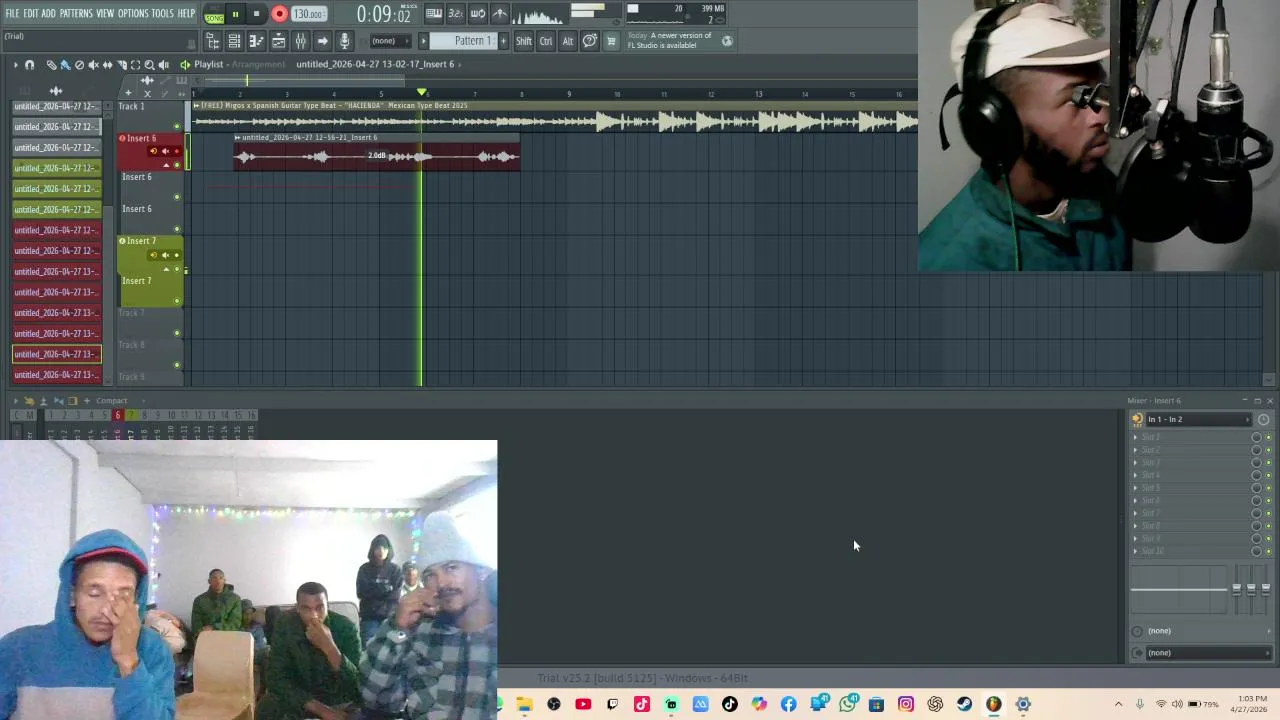Click the Ctrl key button

click(x=546, y=41)
